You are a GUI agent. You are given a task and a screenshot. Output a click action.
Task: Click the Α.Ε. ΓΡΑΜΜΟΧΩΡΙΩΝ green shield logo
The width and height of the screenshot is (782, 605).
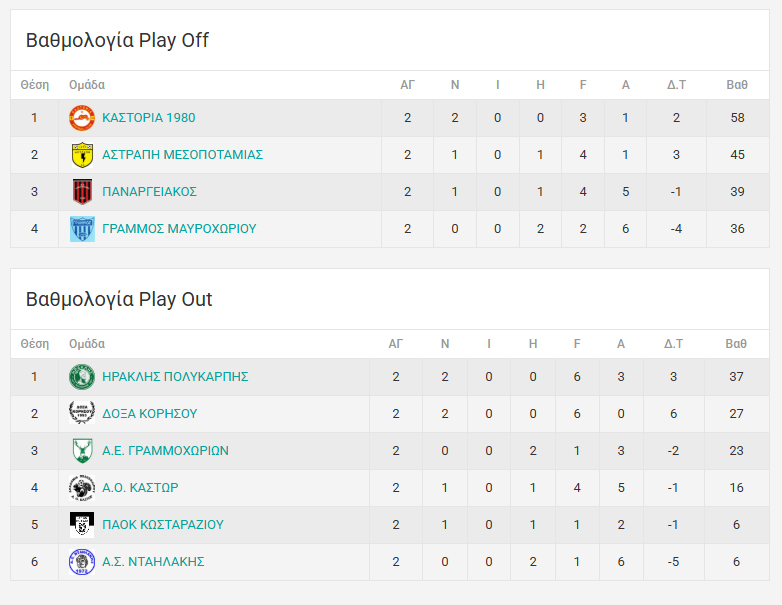[x=82, y=451]
